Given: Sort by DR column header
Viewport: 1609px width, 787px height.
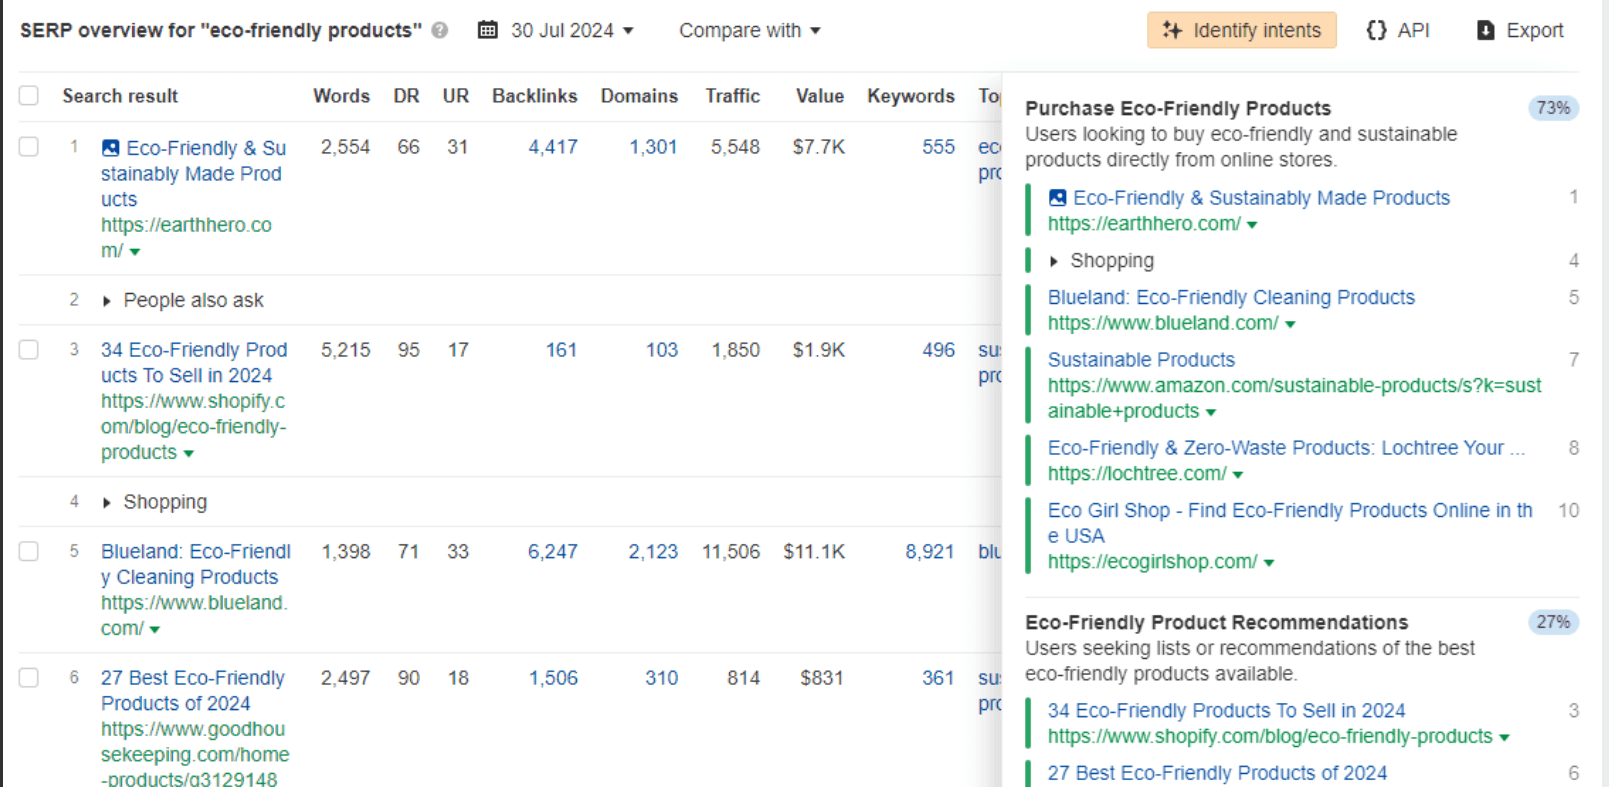Looking at the screenshot, I should point(406,96).
